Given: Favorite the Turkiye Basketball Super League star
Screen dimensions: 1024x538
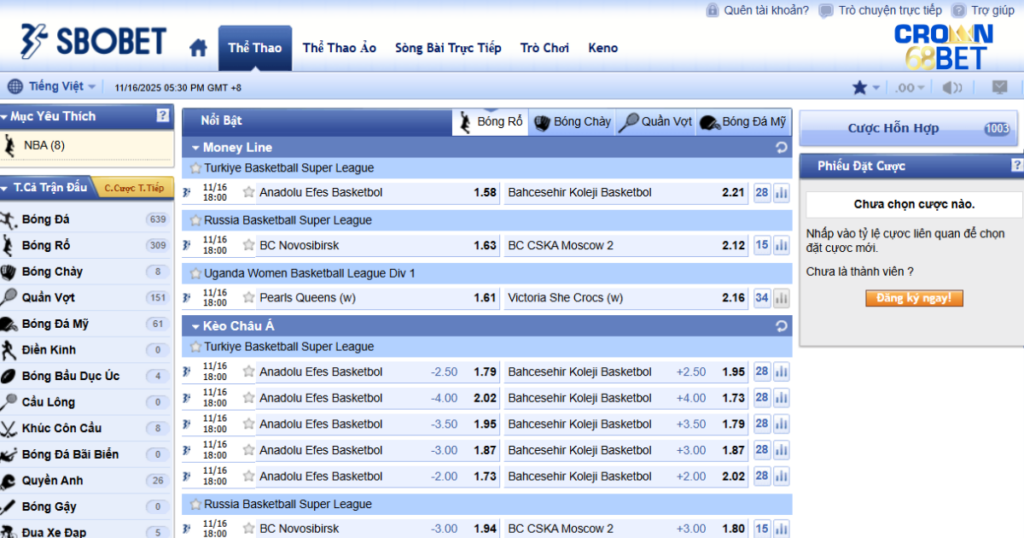Looking at the screenshot, I should 196,168.
